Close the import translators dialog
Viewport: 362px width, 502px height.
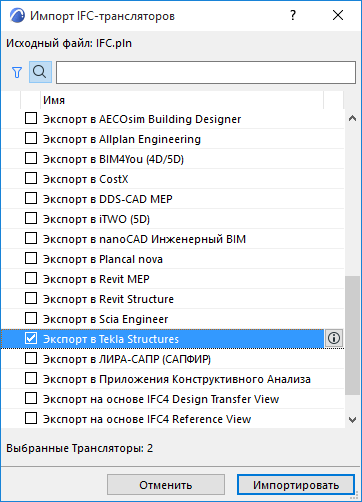[x=338, y=15]
